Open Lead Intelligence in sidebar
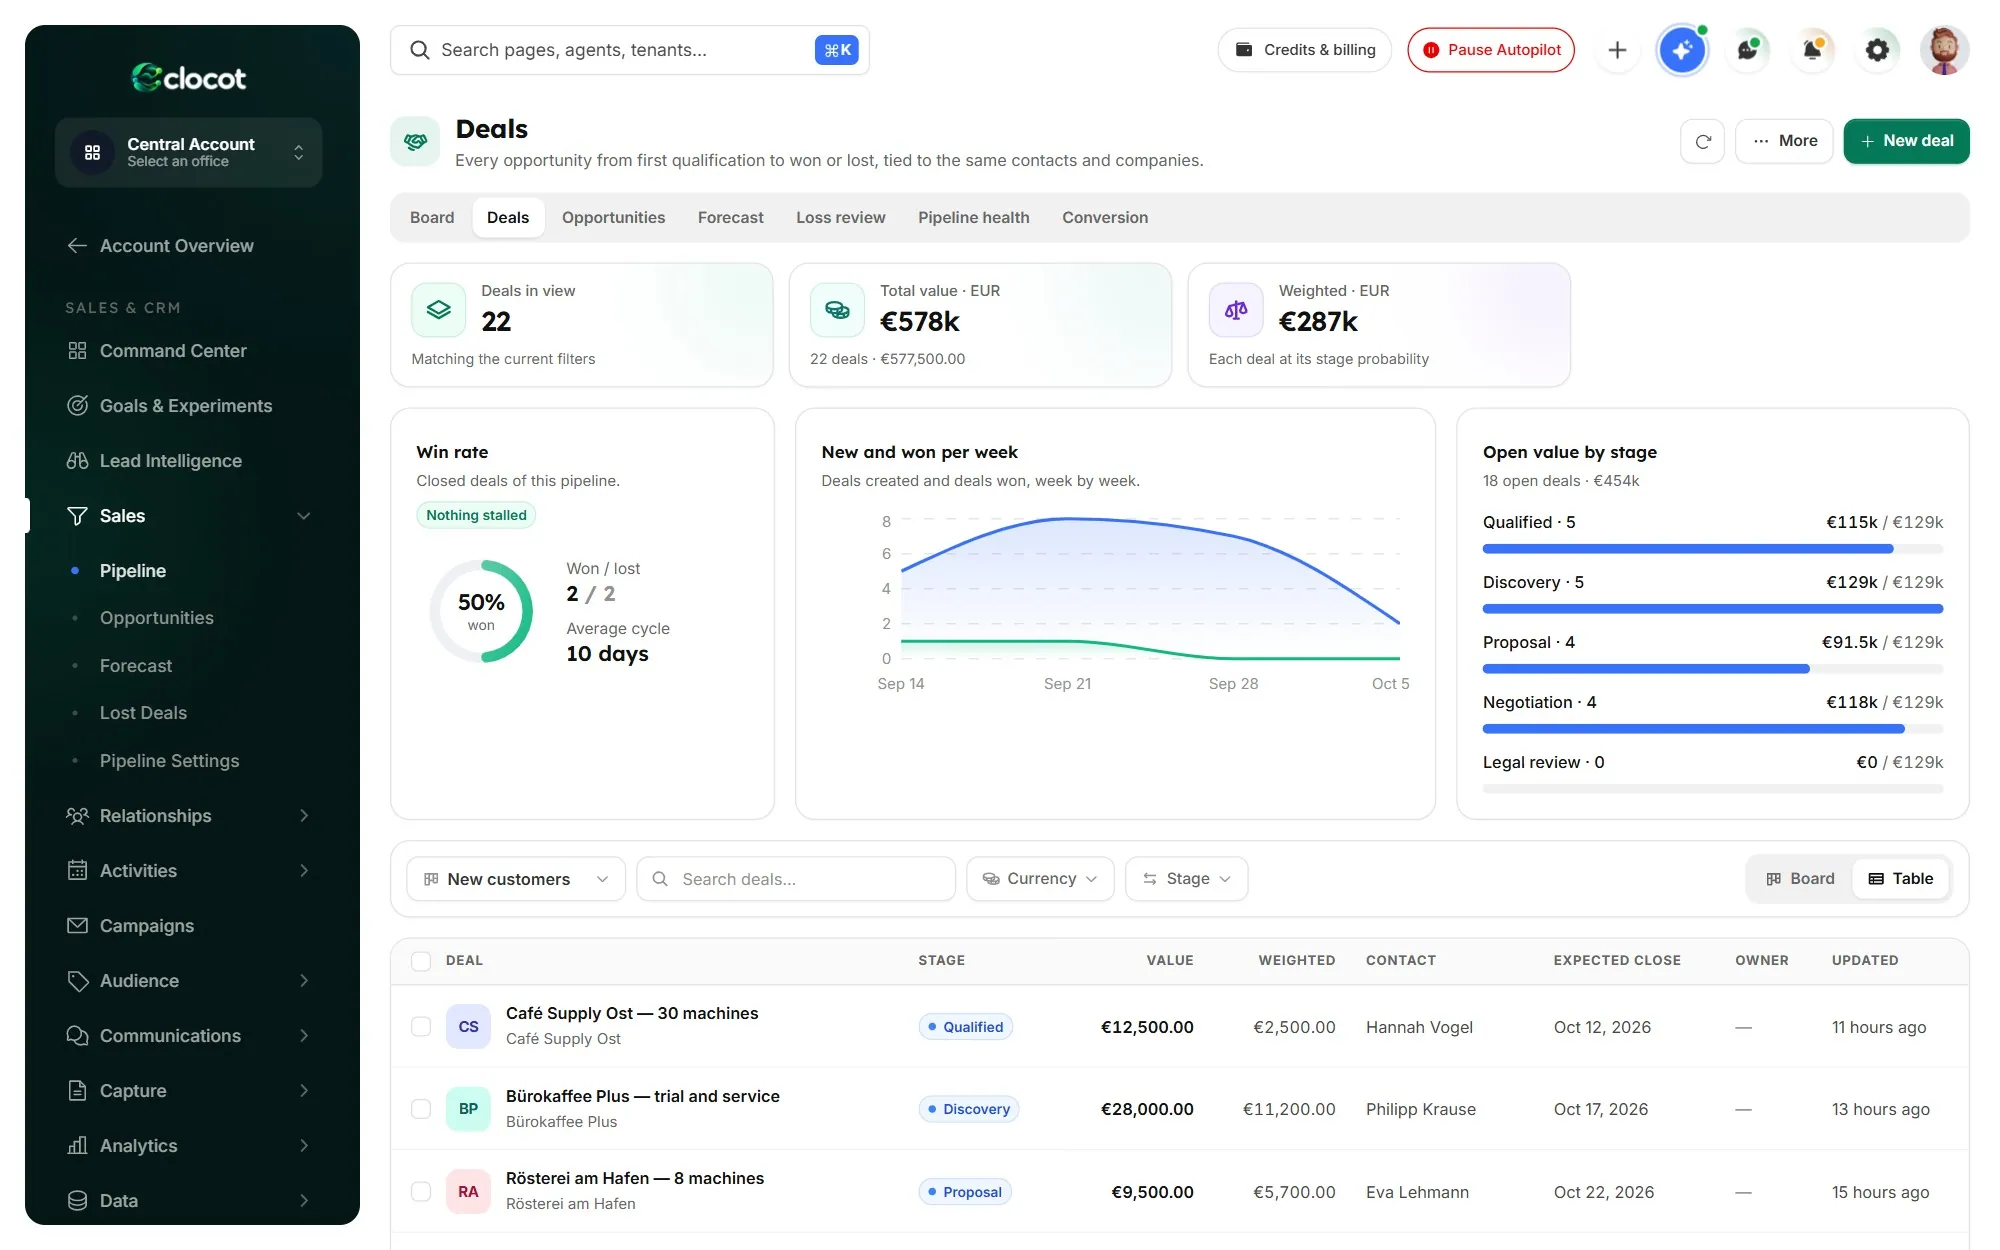This screenshot has width=2000, height=1250. coord(188,461)
